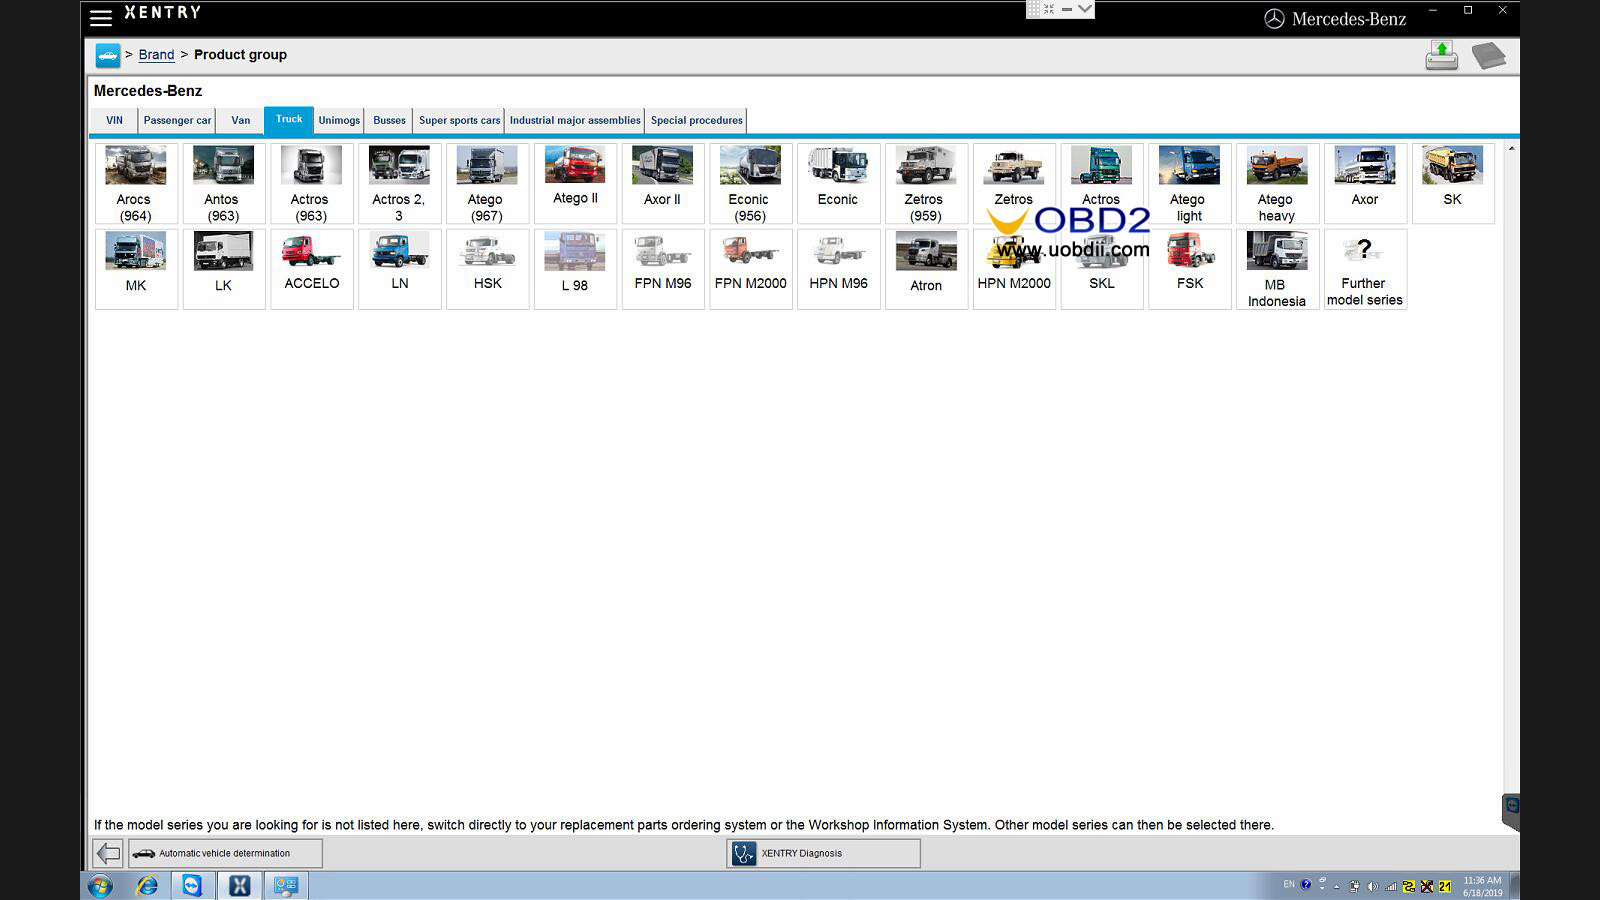Click the scrollbar up arrow
The width and height of the screenshot is (1600, 900).
pos(1511,149)
